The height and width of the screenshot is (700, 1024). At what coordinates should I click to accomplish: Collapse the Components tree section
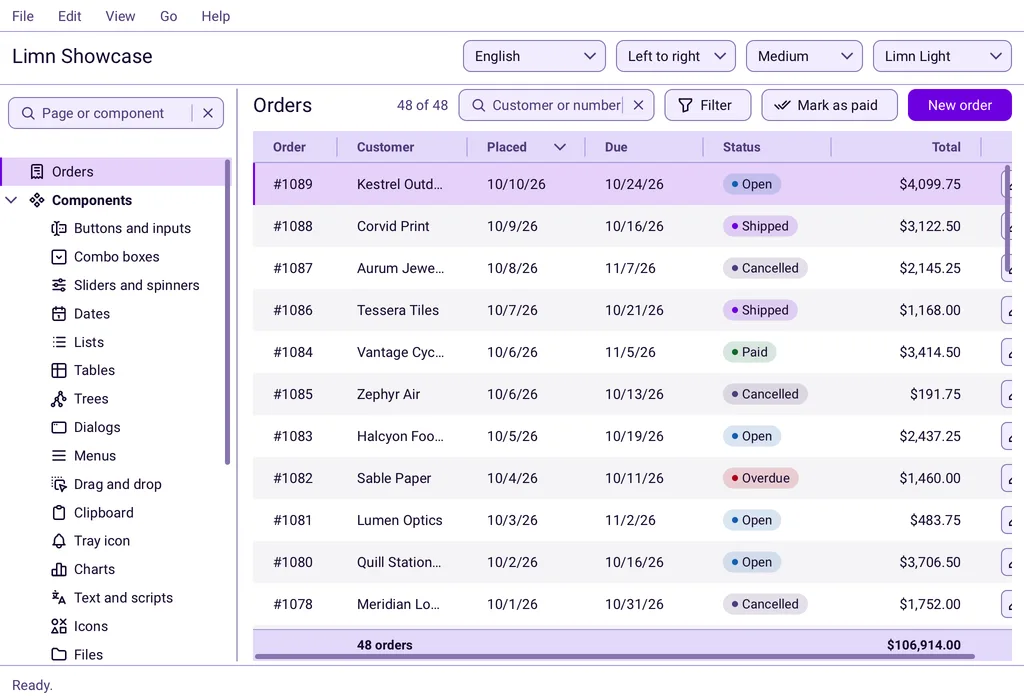click(11, 200)
